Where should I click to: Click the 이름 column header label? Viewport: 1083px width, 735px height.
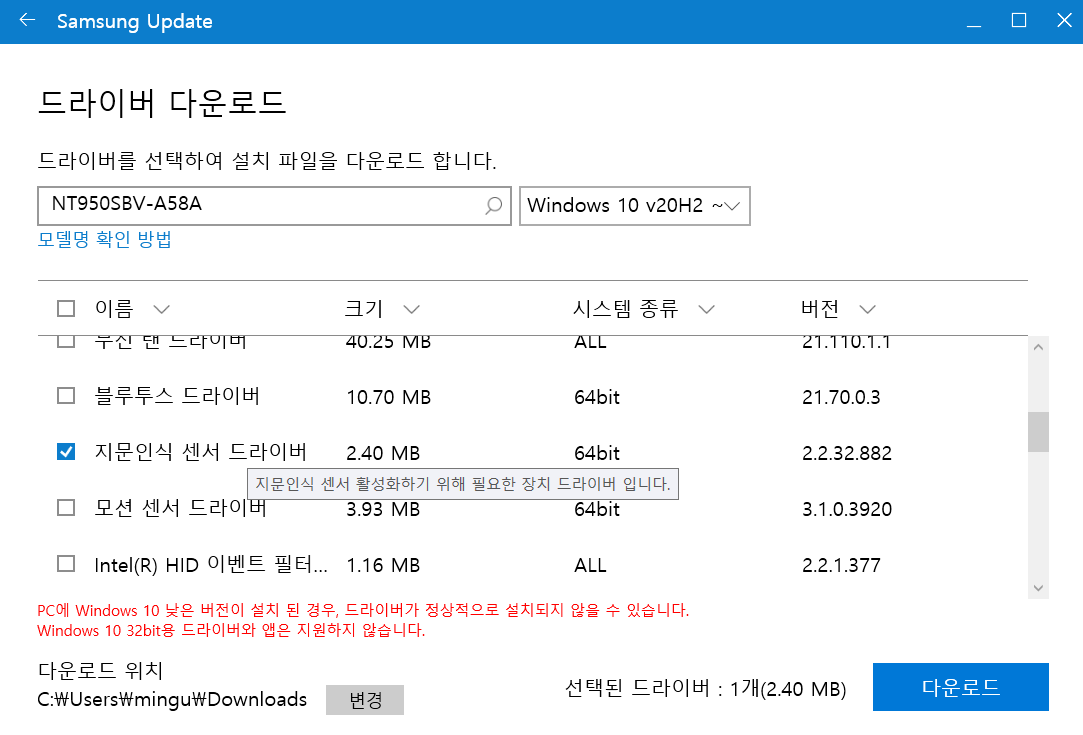pyautogui.click(x=113, y=308)
